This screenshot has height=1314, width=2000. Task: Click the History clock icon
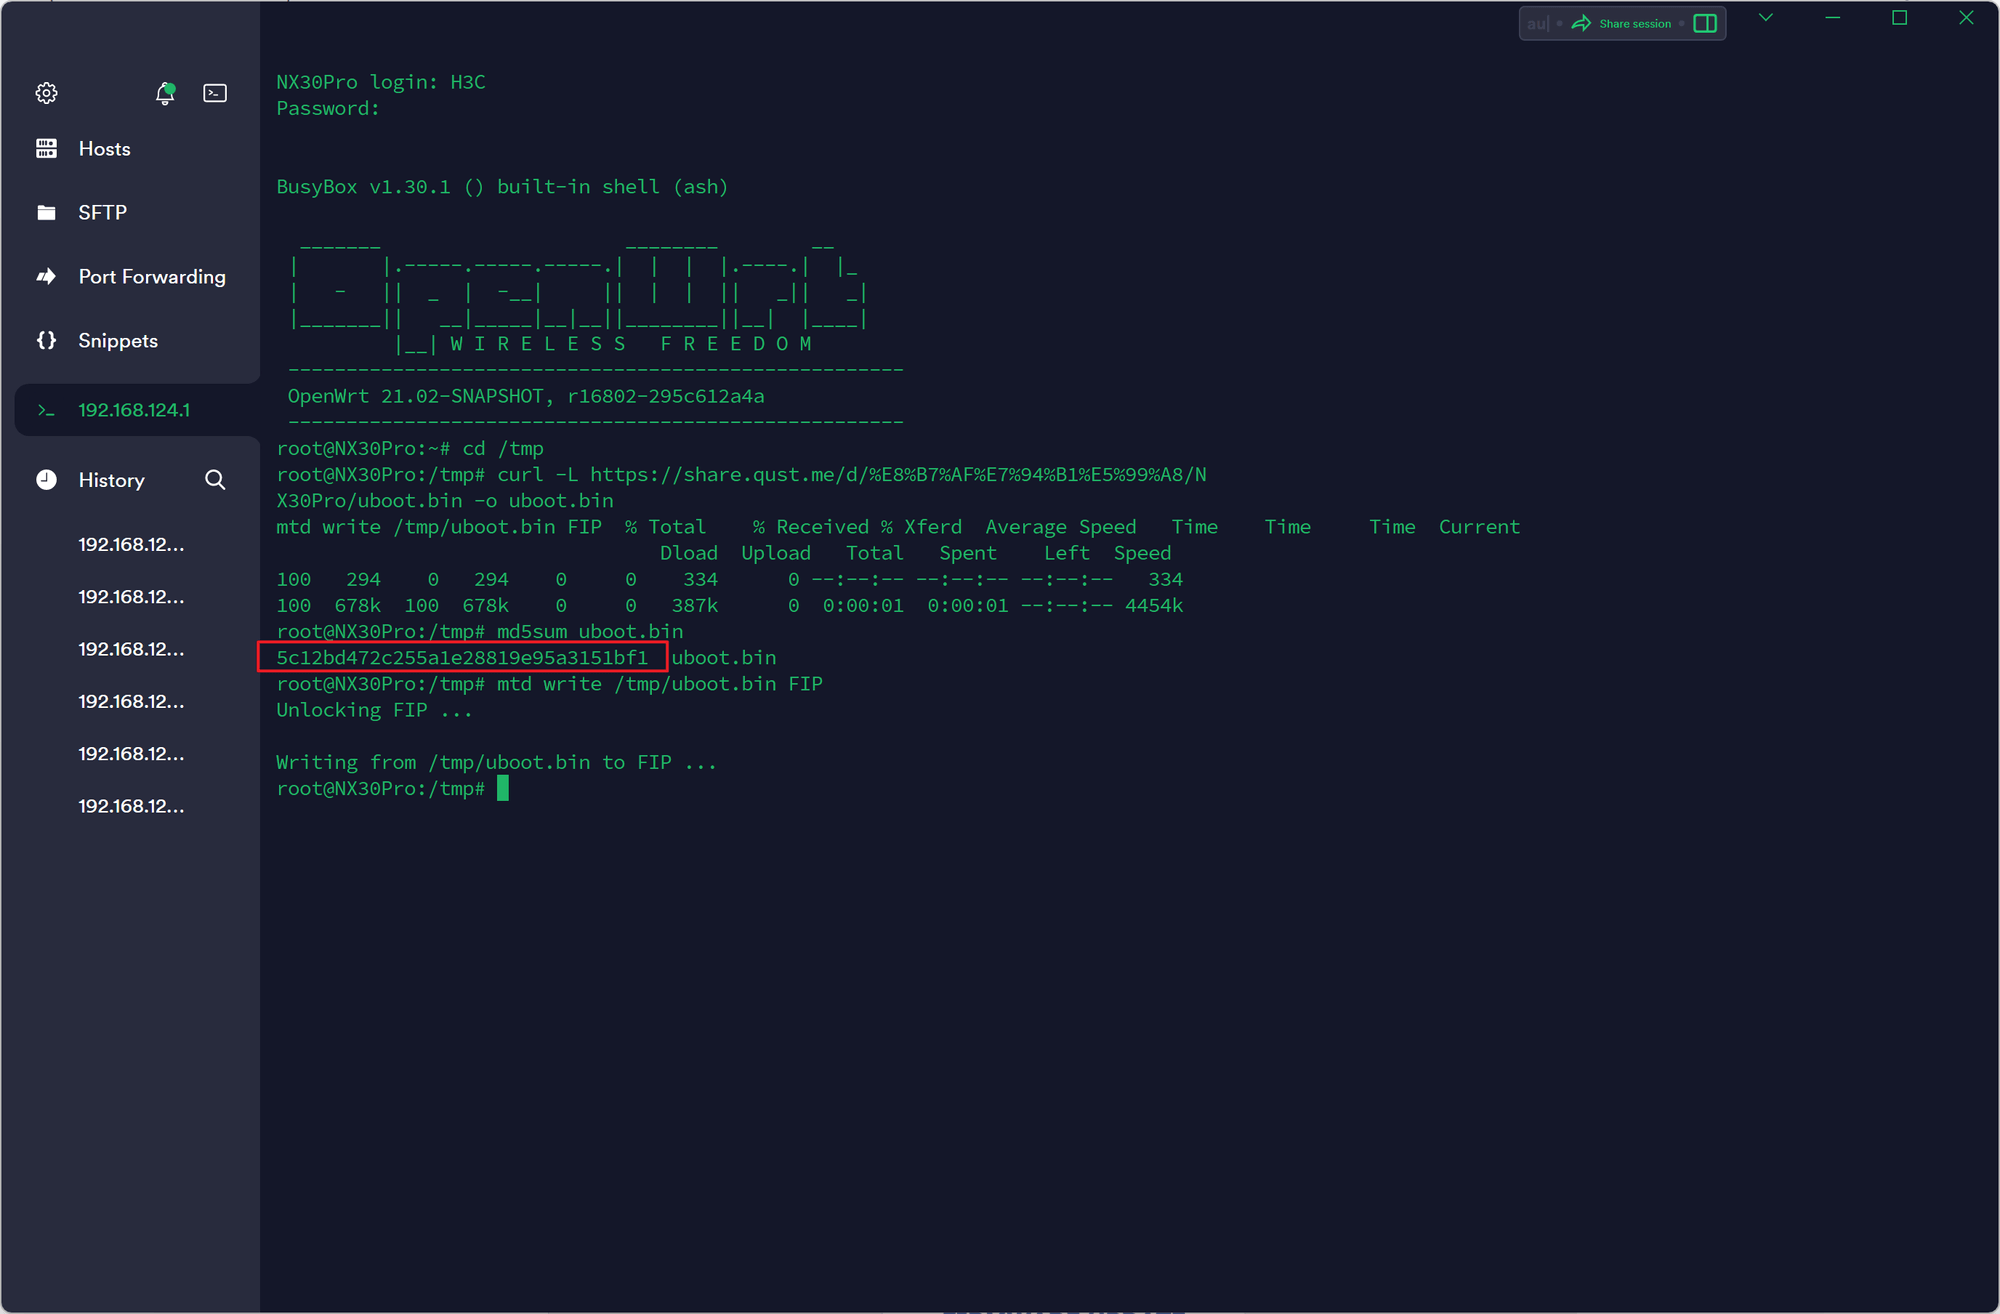tap(47, 479)
